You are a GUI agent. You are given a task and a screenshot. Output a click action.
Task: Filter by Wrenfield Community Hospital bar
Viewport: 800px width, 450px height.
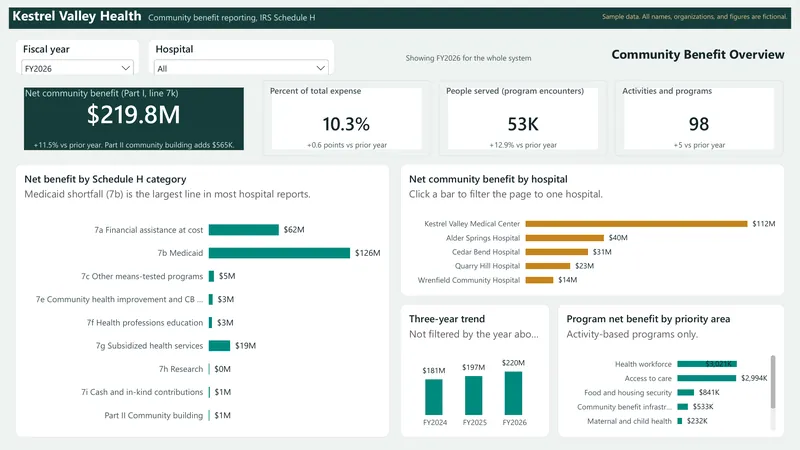click(x=539, y=280)
